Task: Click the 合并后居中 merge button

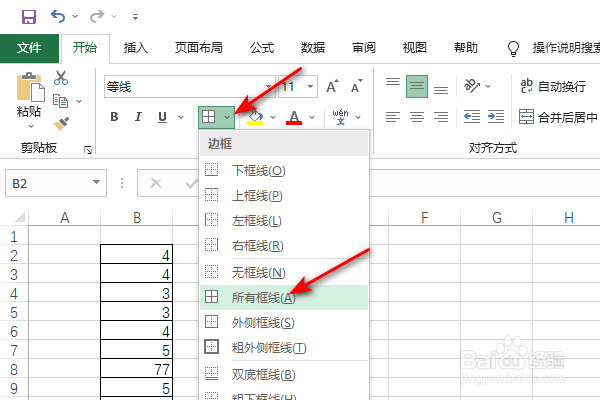Action: (559, 117)
